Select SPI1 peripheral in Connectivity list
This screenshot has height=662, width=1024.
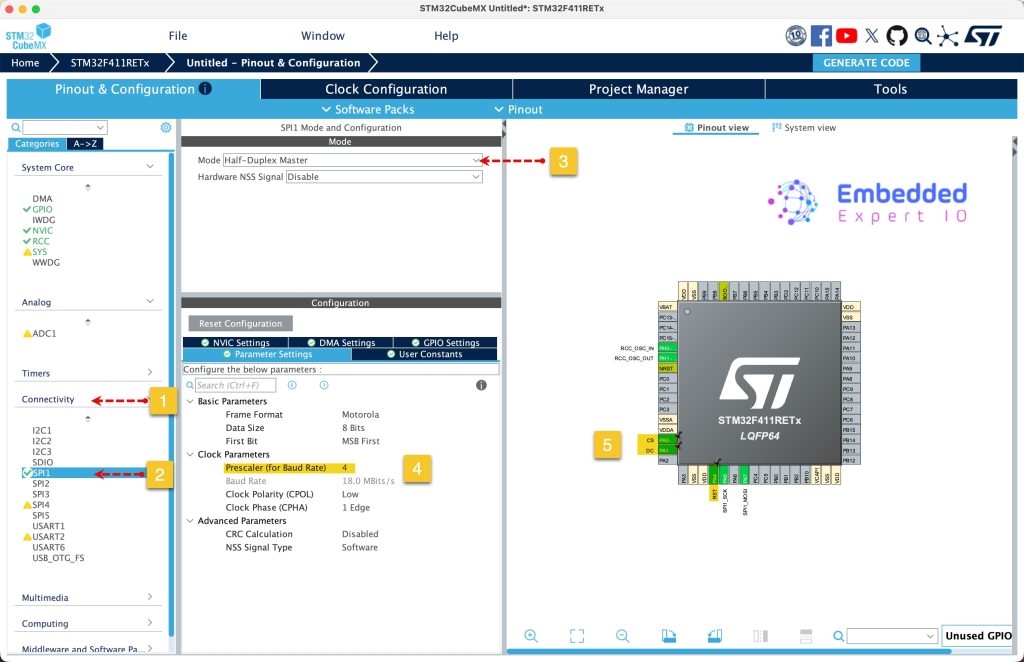tap(42, 473)
